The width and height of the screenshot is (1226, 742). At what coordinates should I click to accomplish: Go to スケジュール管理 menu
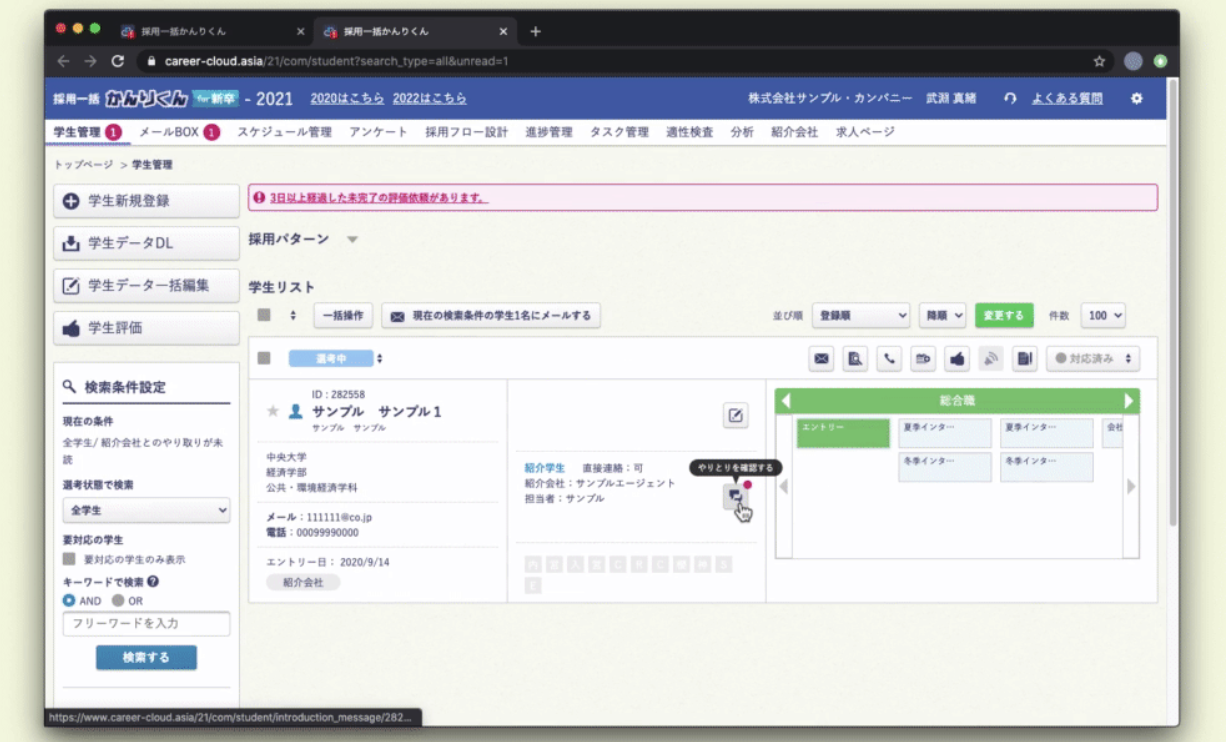(284, 132)
